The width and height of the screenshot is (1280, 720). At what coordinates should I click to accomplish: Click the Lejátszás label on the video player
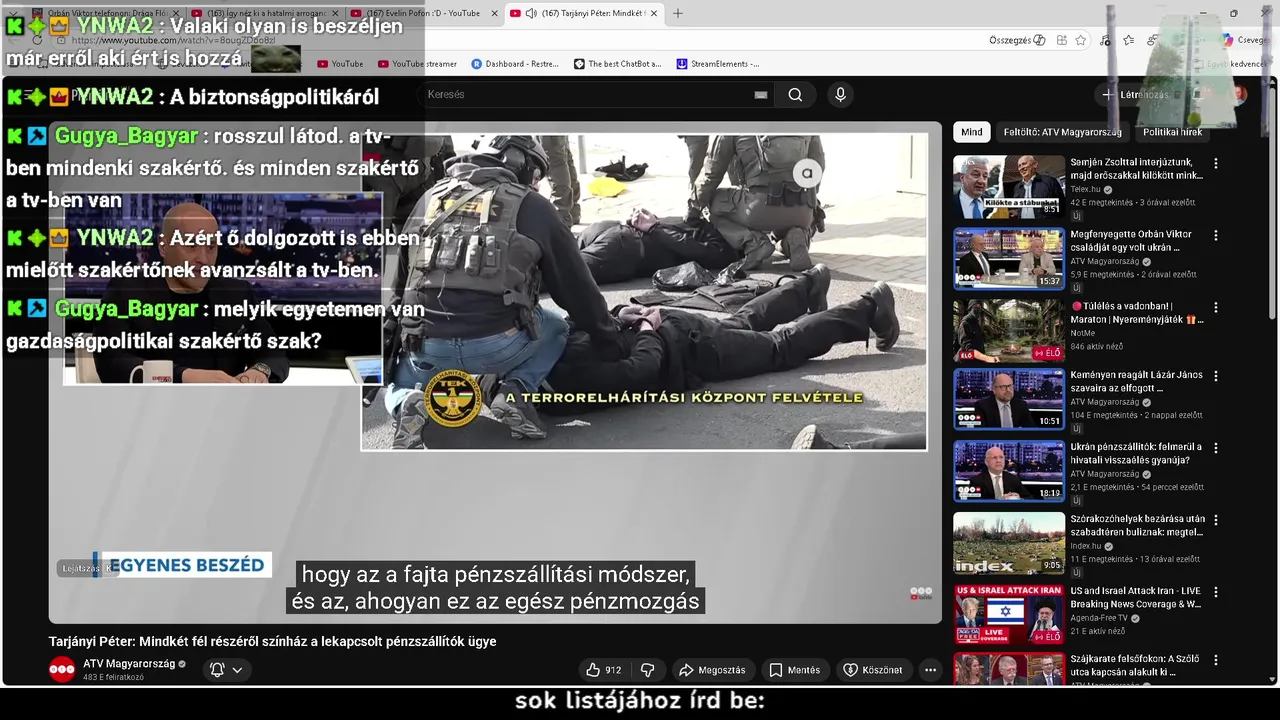[81, 568]
